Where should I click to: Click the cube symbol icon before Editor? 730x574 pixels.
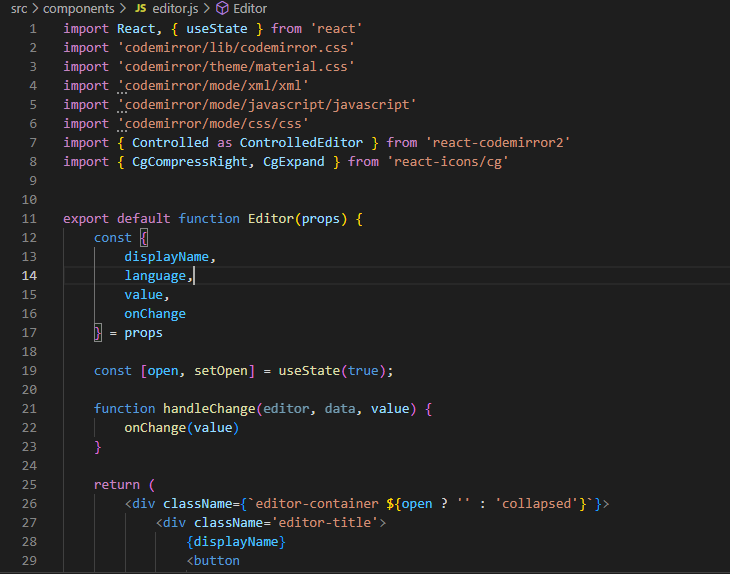[222, 8]
